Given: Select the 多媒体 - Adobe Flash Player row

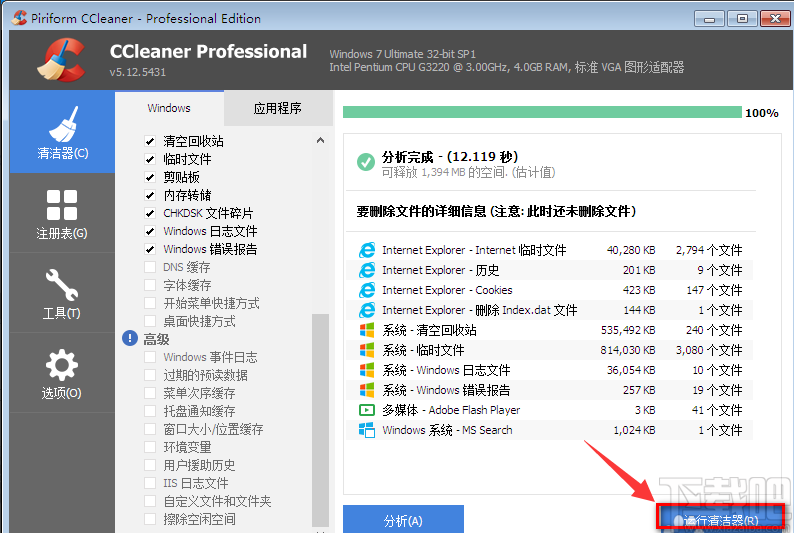Looking at the screenshot, I should (x=549, y=410).
